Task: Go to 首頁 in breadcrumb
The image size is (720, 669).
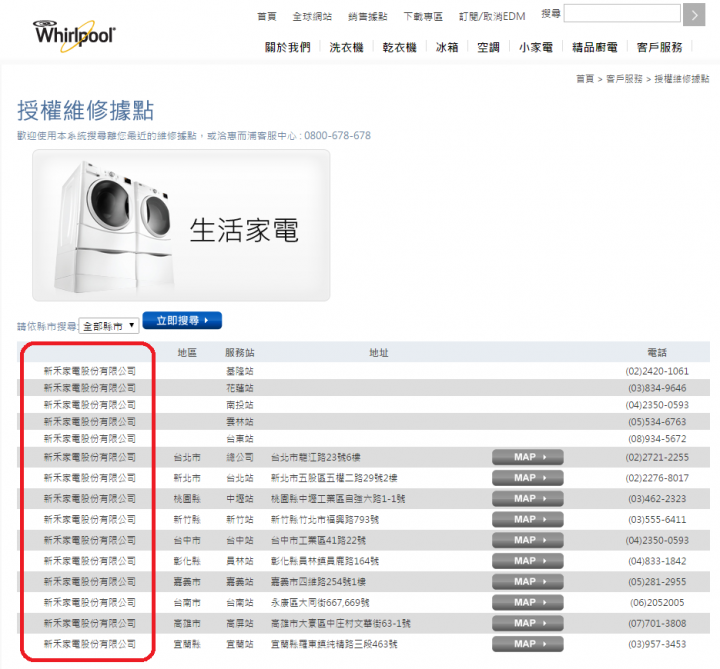Action: pos(585,79)
